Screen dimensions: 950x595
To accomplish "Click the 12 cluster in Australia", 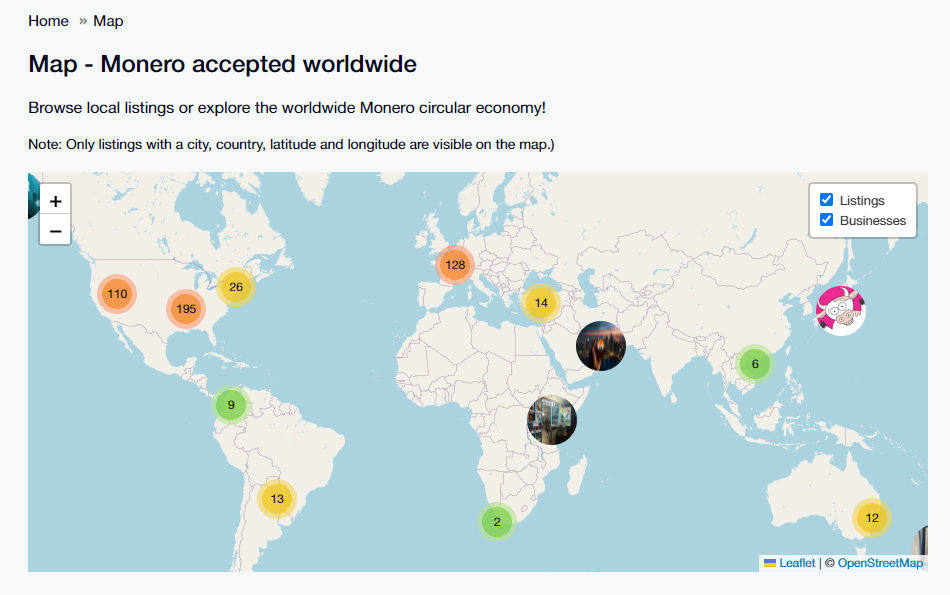I will click(872, 518).
